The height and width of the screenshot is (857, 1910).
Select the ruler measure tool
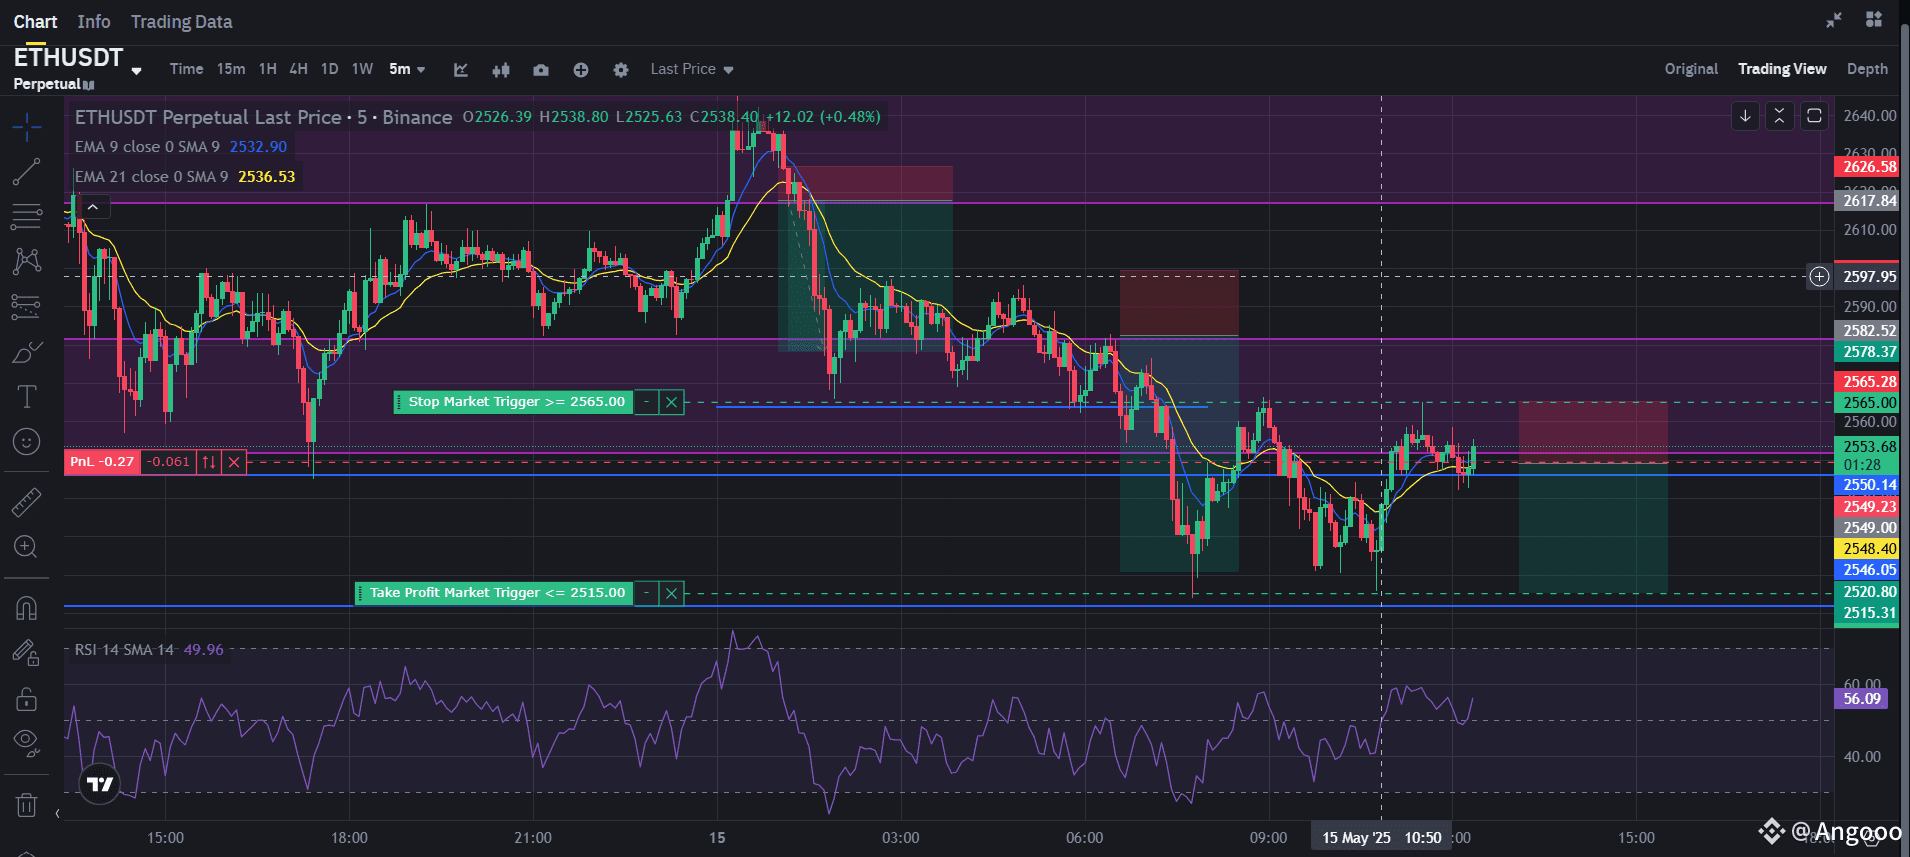(26, 502)
